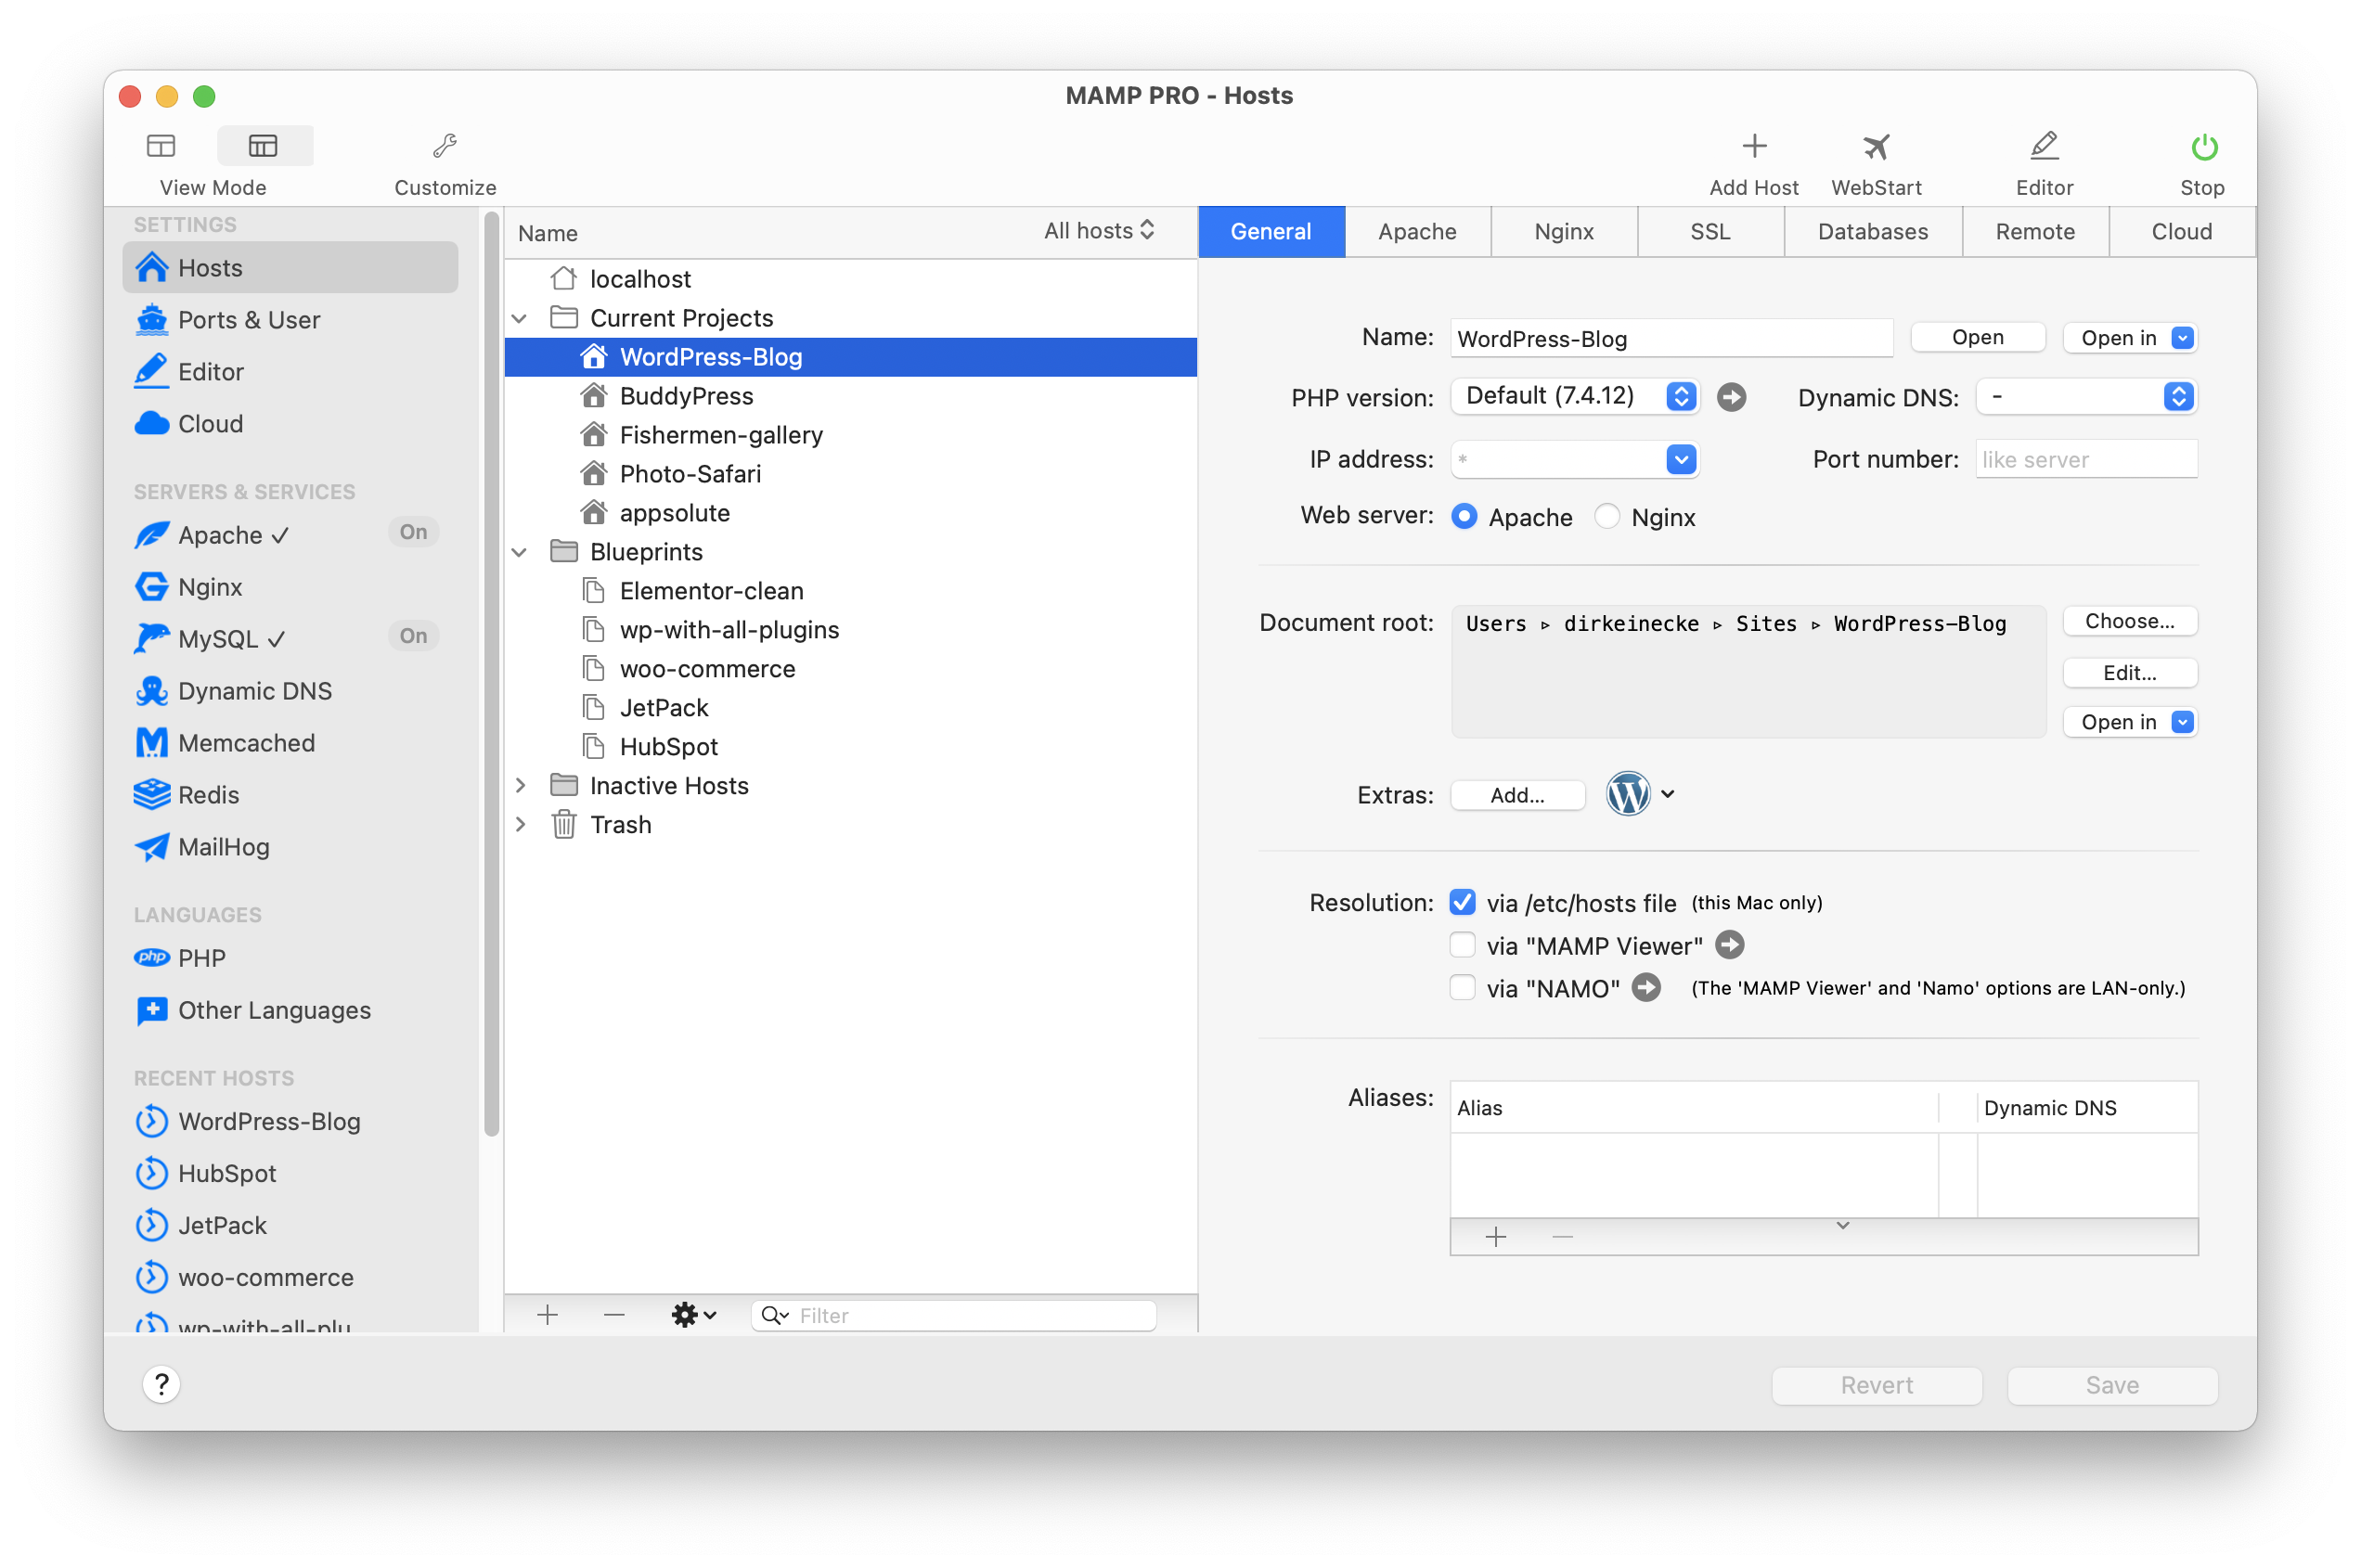This screenshot has width=2361, height=1568.
Task: Uncheck via /etc/hosts file checkbox
Action: pos(1462,902)
